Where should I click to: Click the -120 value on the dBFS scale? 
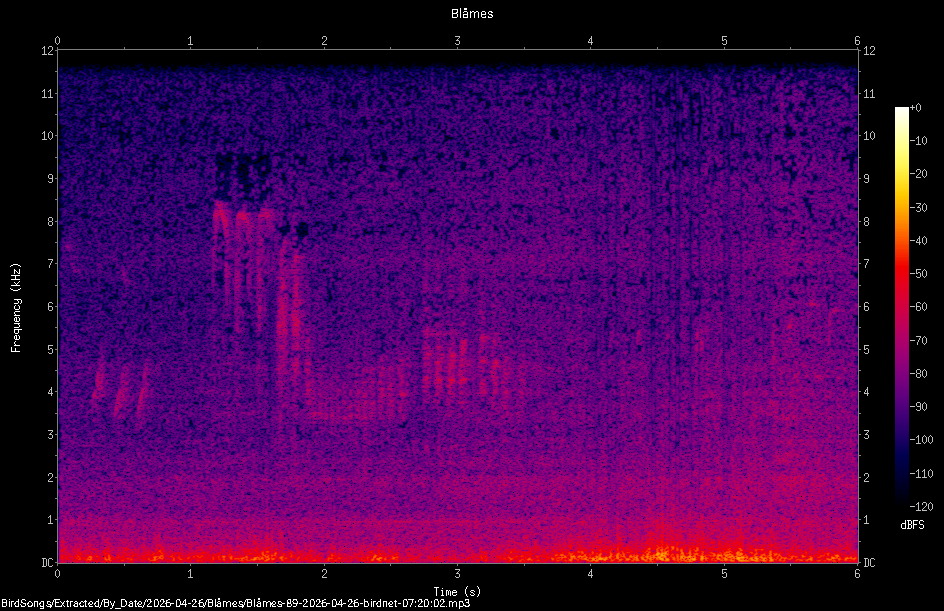921,507
